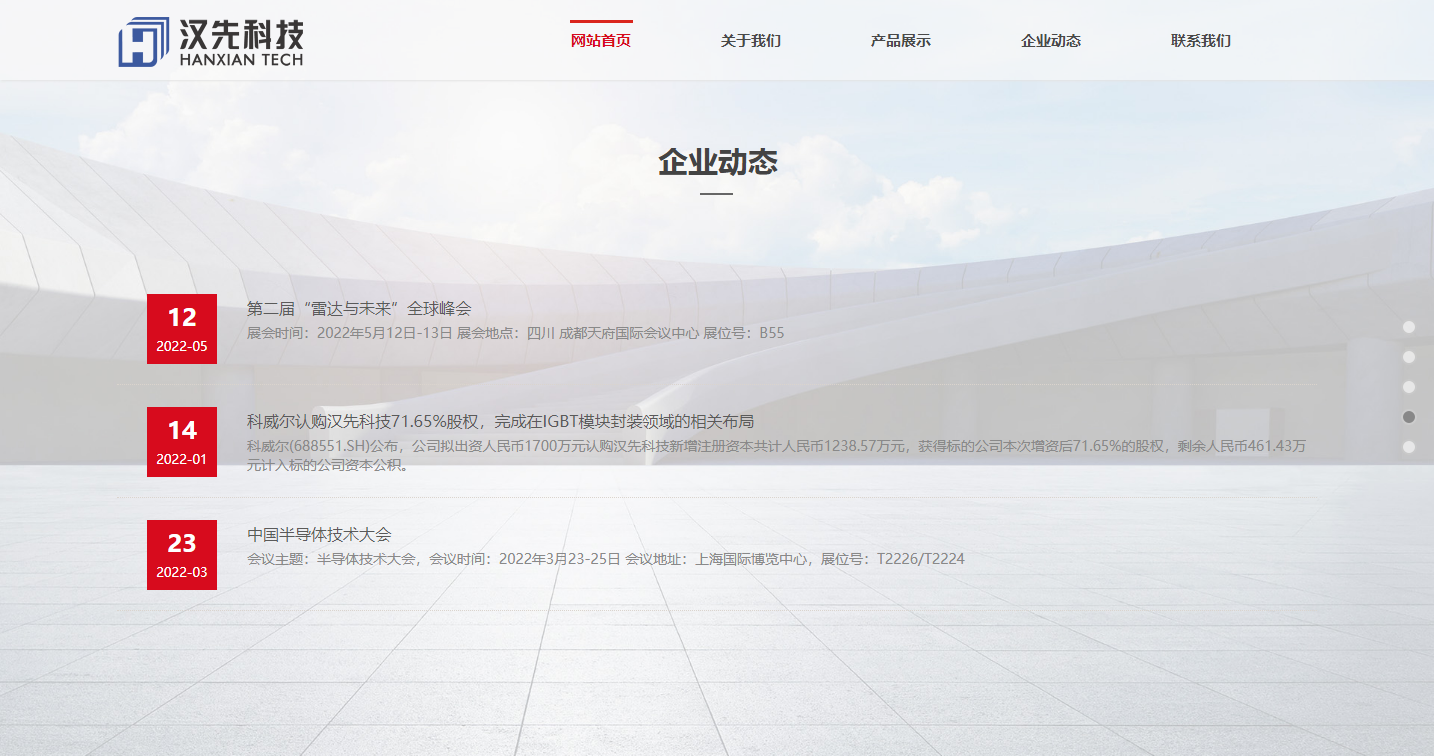Viewport: 1434px width, 756px height.
Task: Open the "雷达与未来"全球峰会 news article
Action: [x=359, y=309]
